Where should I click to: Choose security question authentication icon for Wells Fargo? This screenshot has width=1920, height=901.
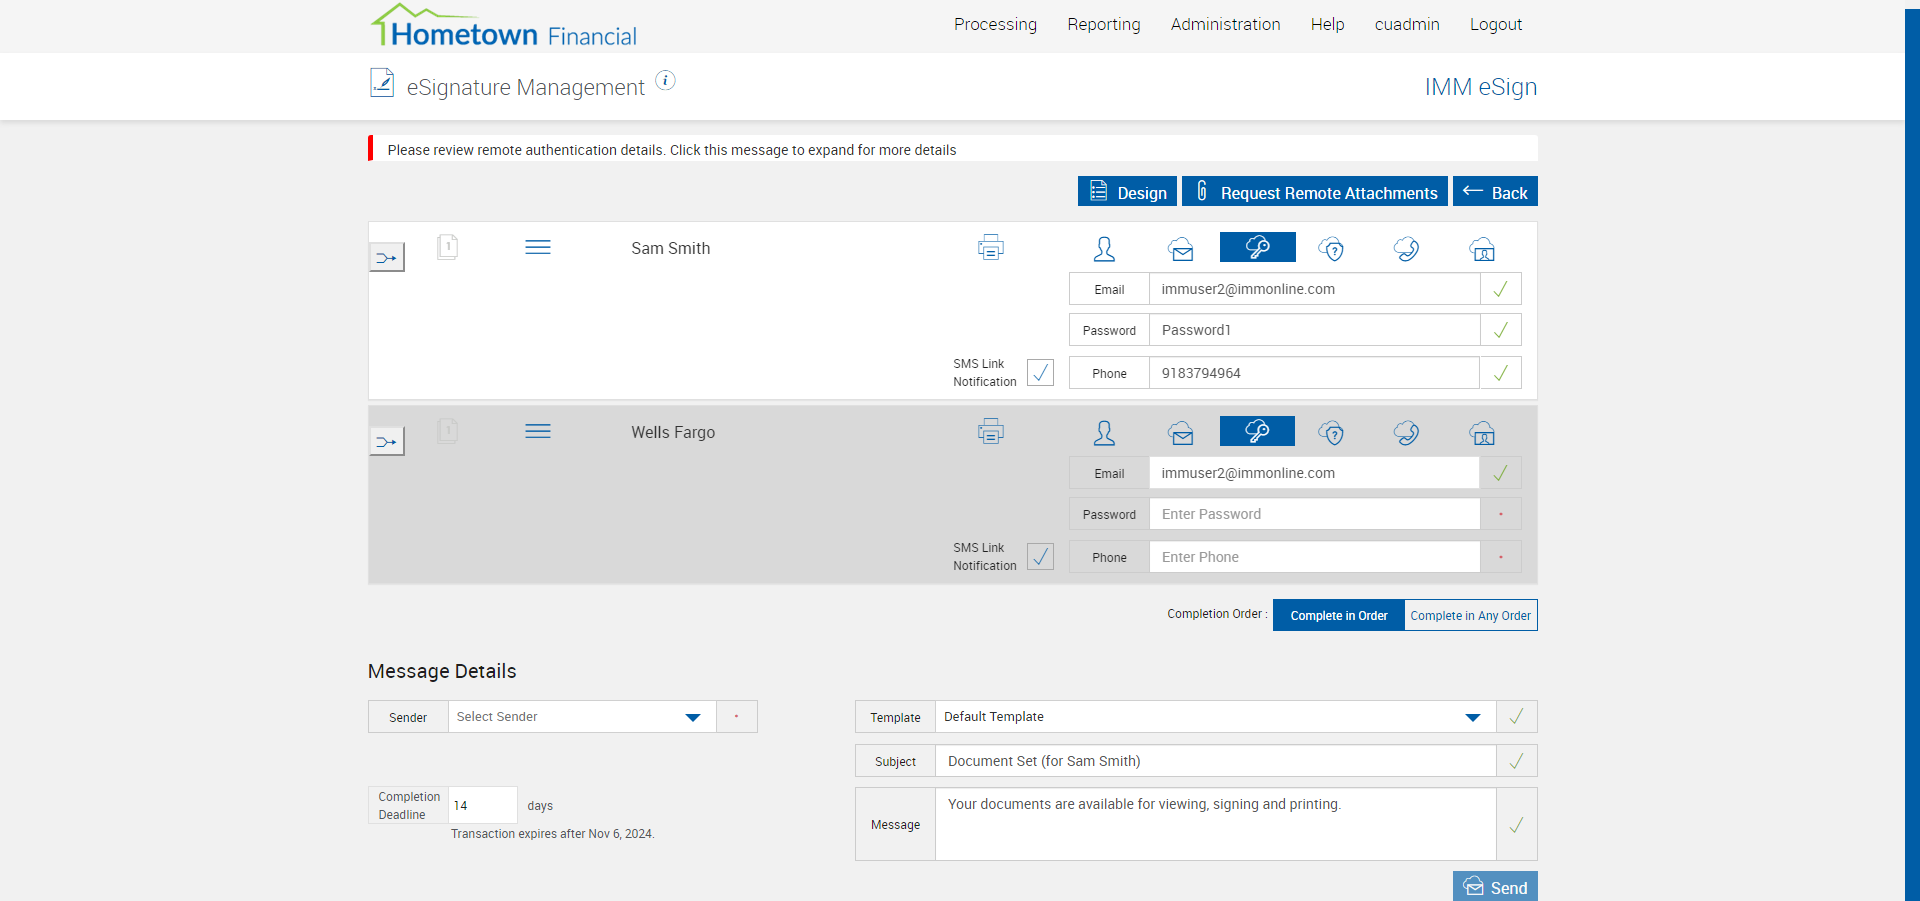1331,433
